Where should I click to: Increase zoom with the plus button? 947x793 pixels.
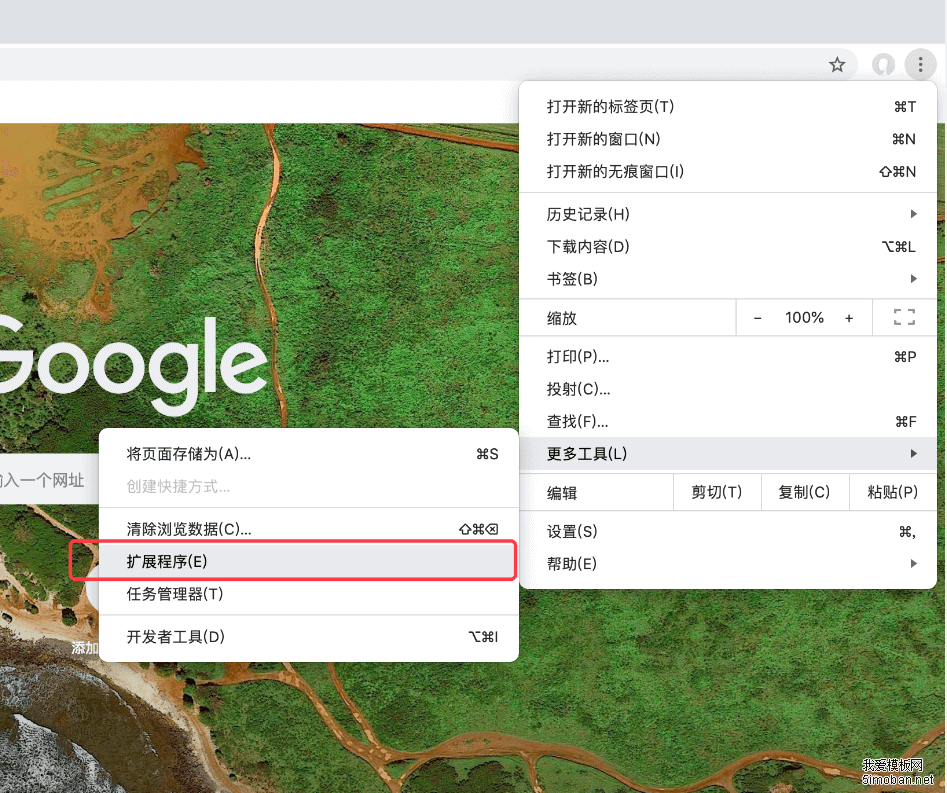[849, 318]
